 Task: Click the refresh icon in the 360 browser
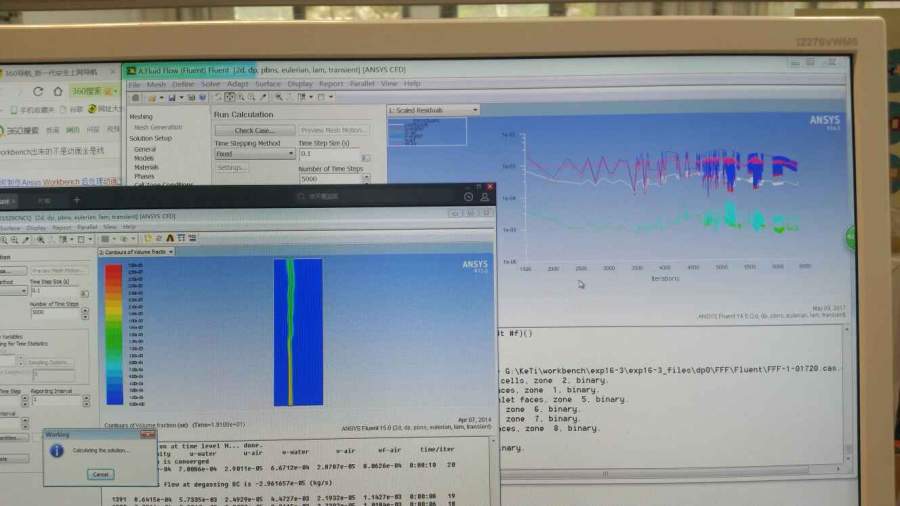(x=38, y=91)
